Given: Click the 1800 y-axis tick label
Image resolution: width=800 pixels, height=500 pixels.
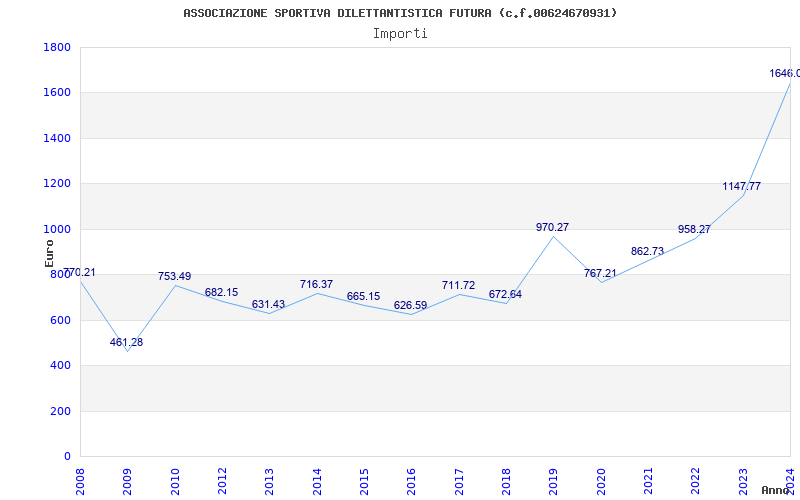Looking at the screenshot, I should click(57, 47).
